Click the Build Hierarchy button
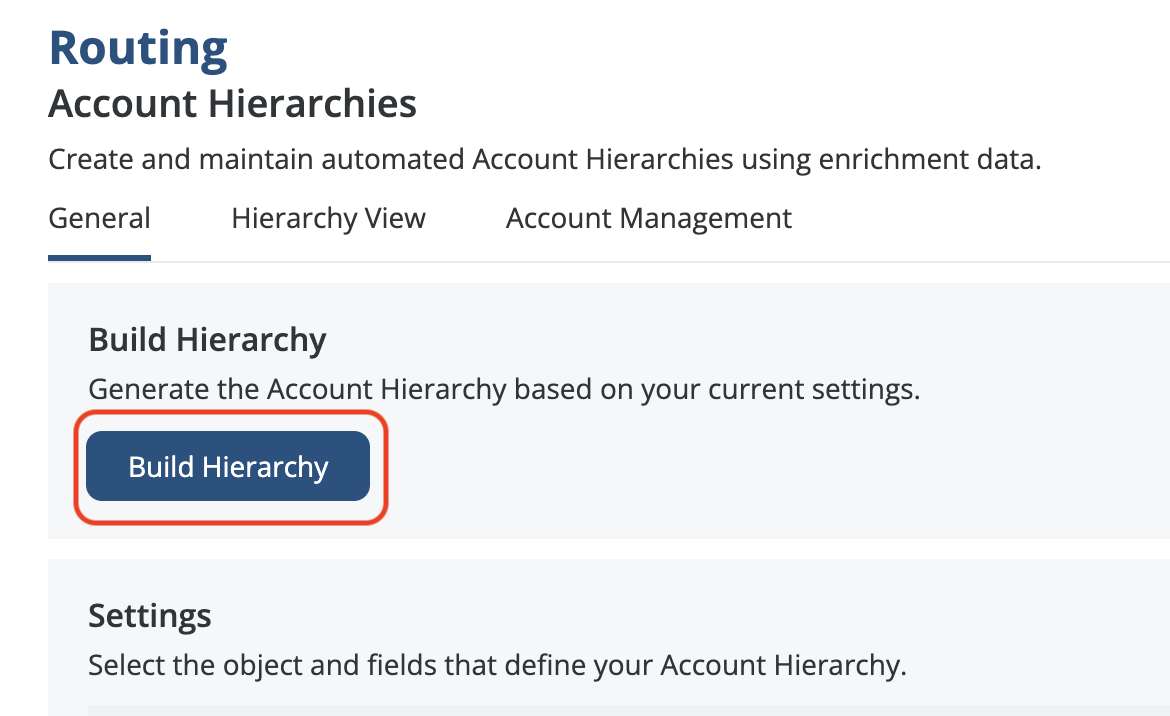 click(x=228, y=466)
